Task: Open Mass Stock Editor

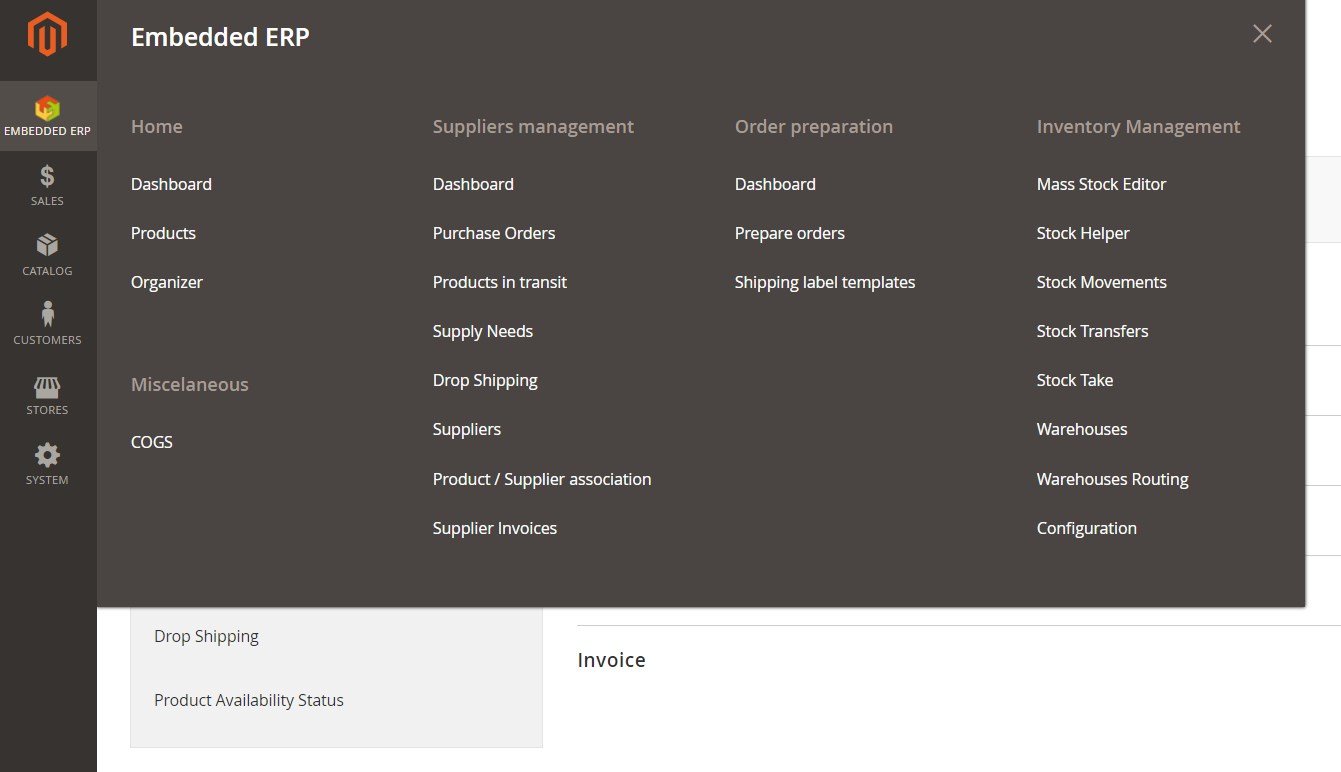Action: pyautogui.click(x=1102, y=184)
